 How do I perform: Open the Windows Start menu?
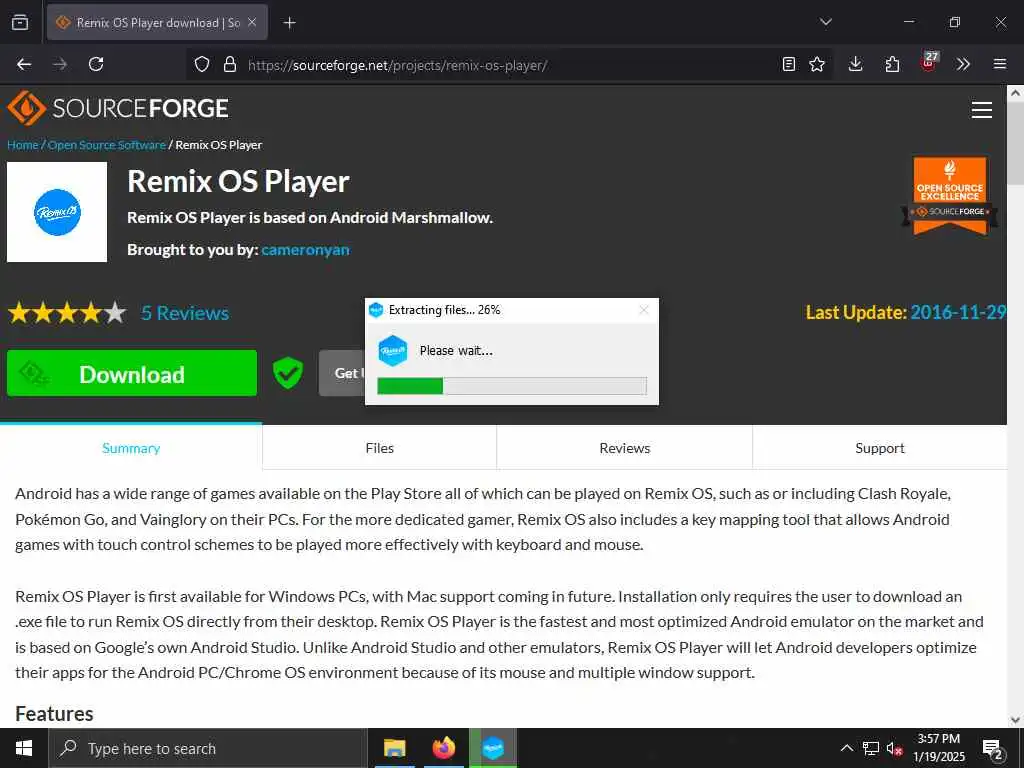(x=24, y=748)
